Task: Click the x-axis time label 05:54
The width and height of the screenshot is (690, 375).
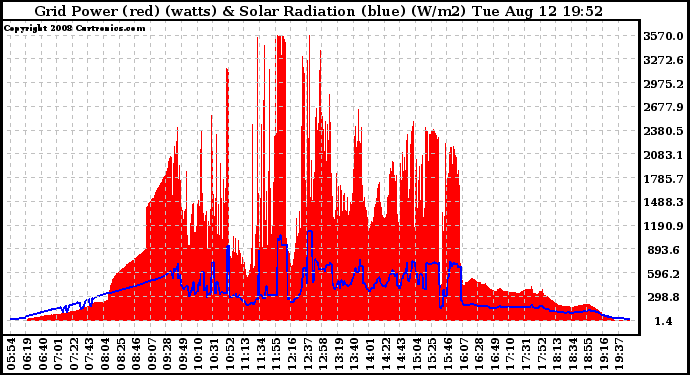Action: (11, 354)
